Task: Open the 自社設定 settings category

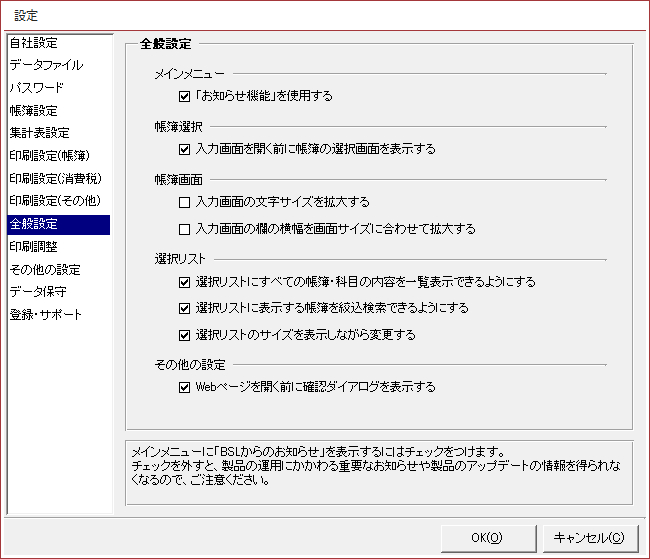Action: pyautogui.click(x=33, y=43)
